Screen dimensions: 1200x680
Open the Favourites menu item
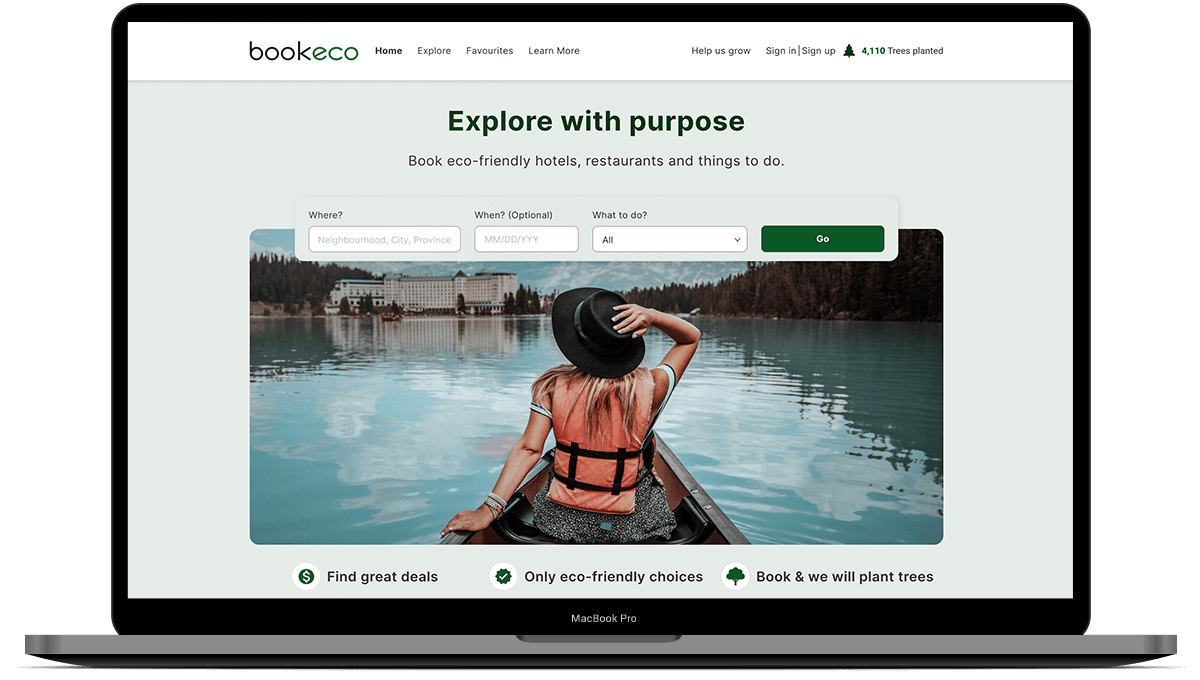[x=489, y=51]
